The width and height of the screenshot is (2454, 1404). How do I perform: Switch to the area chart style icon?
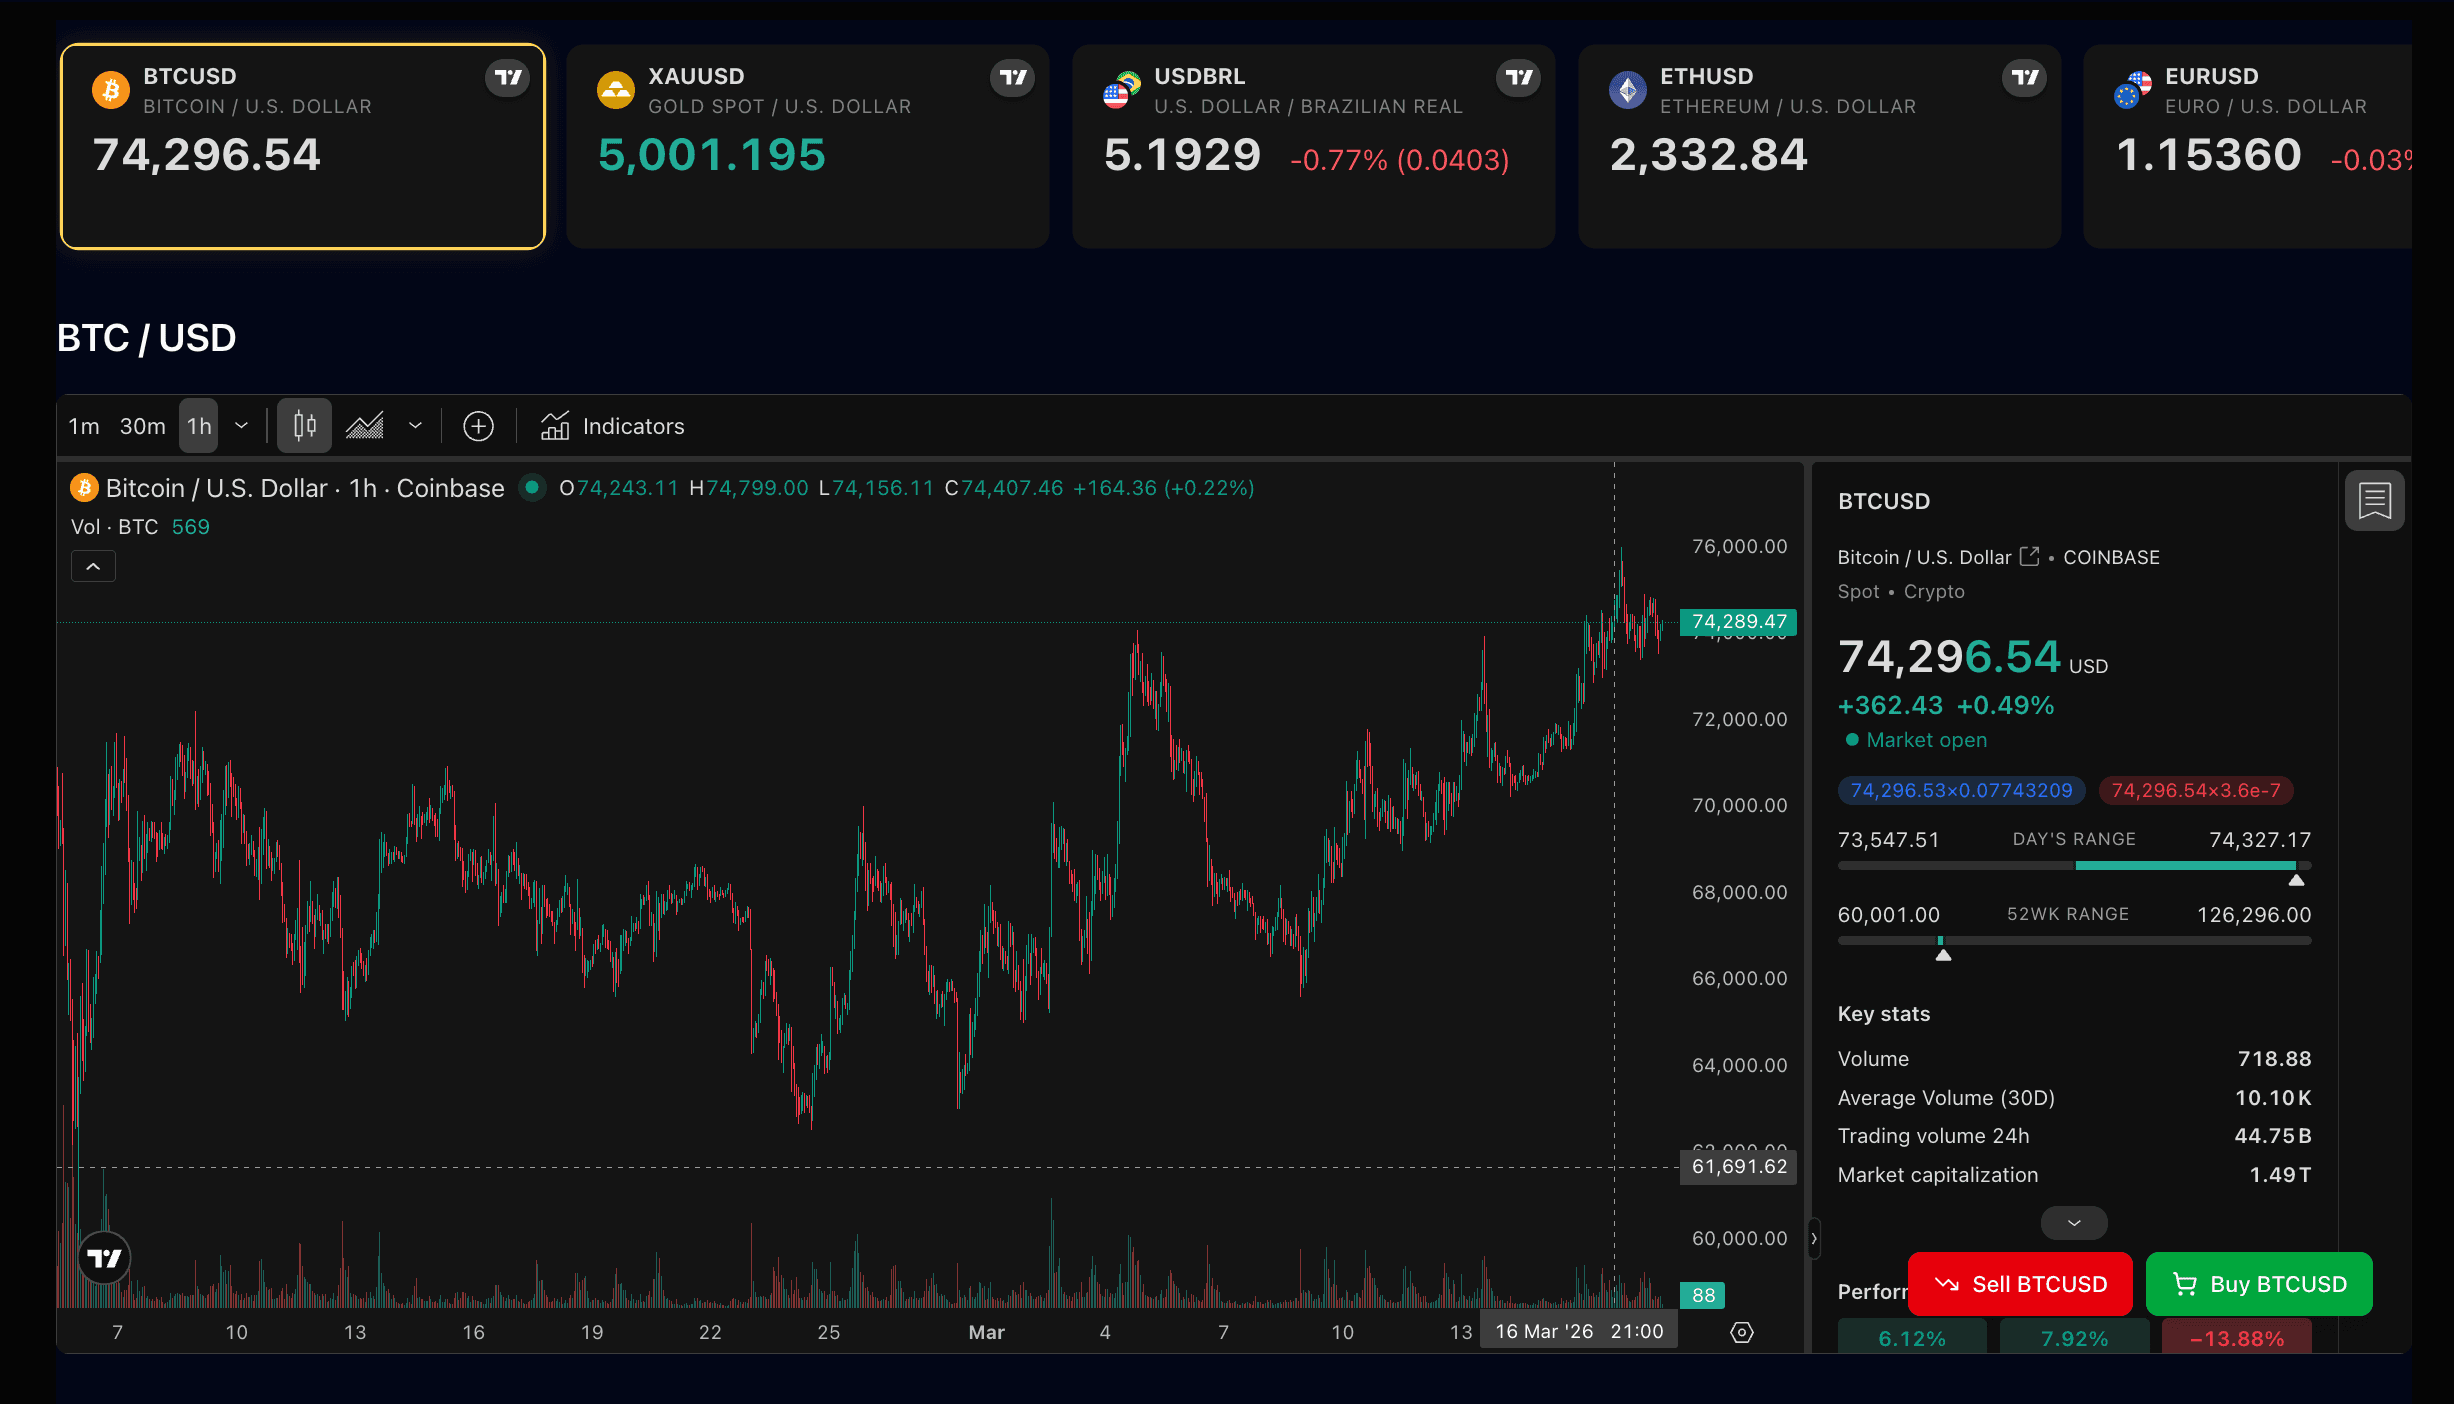(x=364, y=425)
